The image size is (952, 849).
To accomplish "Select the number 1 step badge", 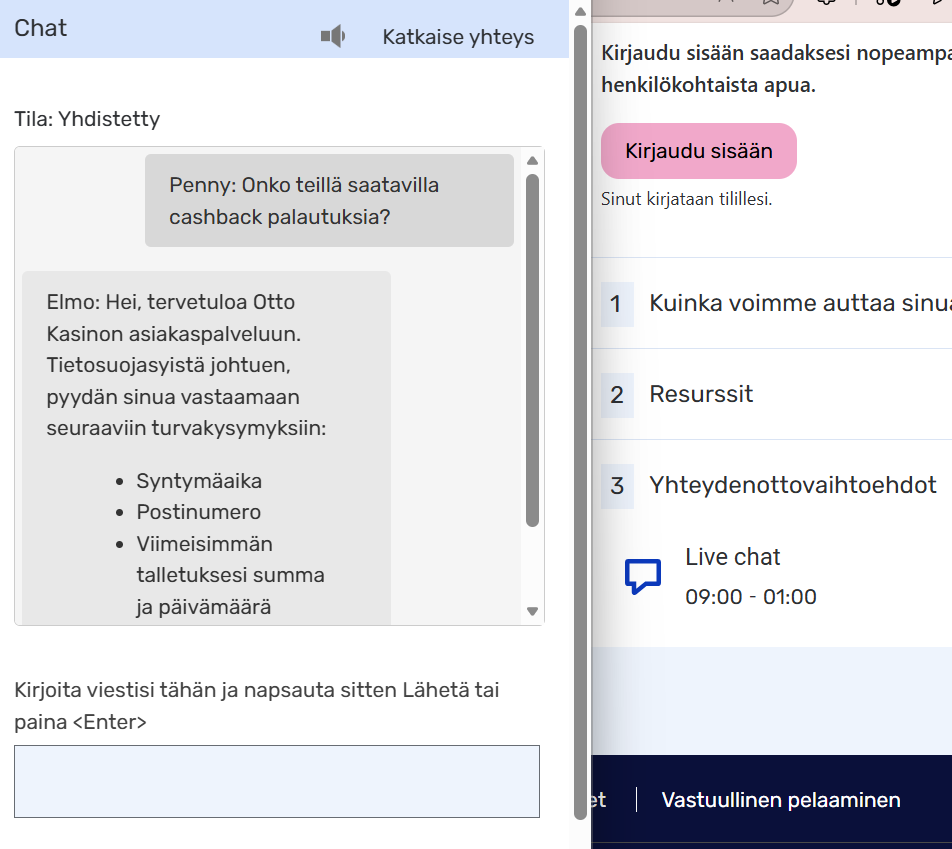I will pyautogui.click(x=615, y=304).
